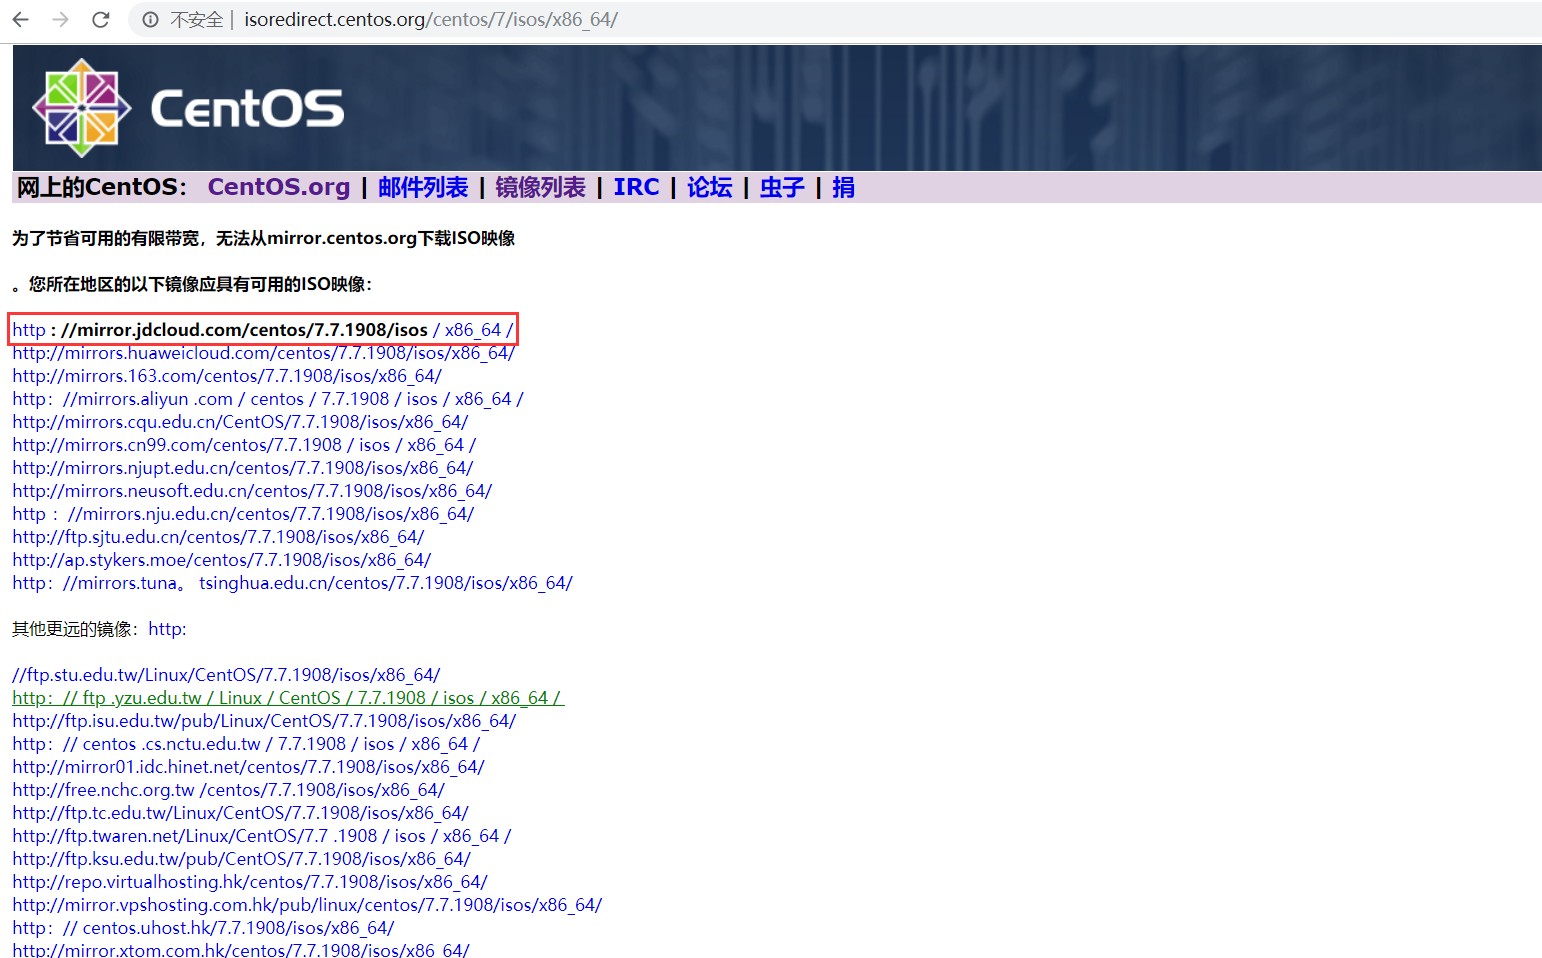Open the ftp.yzu.edu.tw underlined mirror link
Viewport: 1542px width, 958px height.
288,697
